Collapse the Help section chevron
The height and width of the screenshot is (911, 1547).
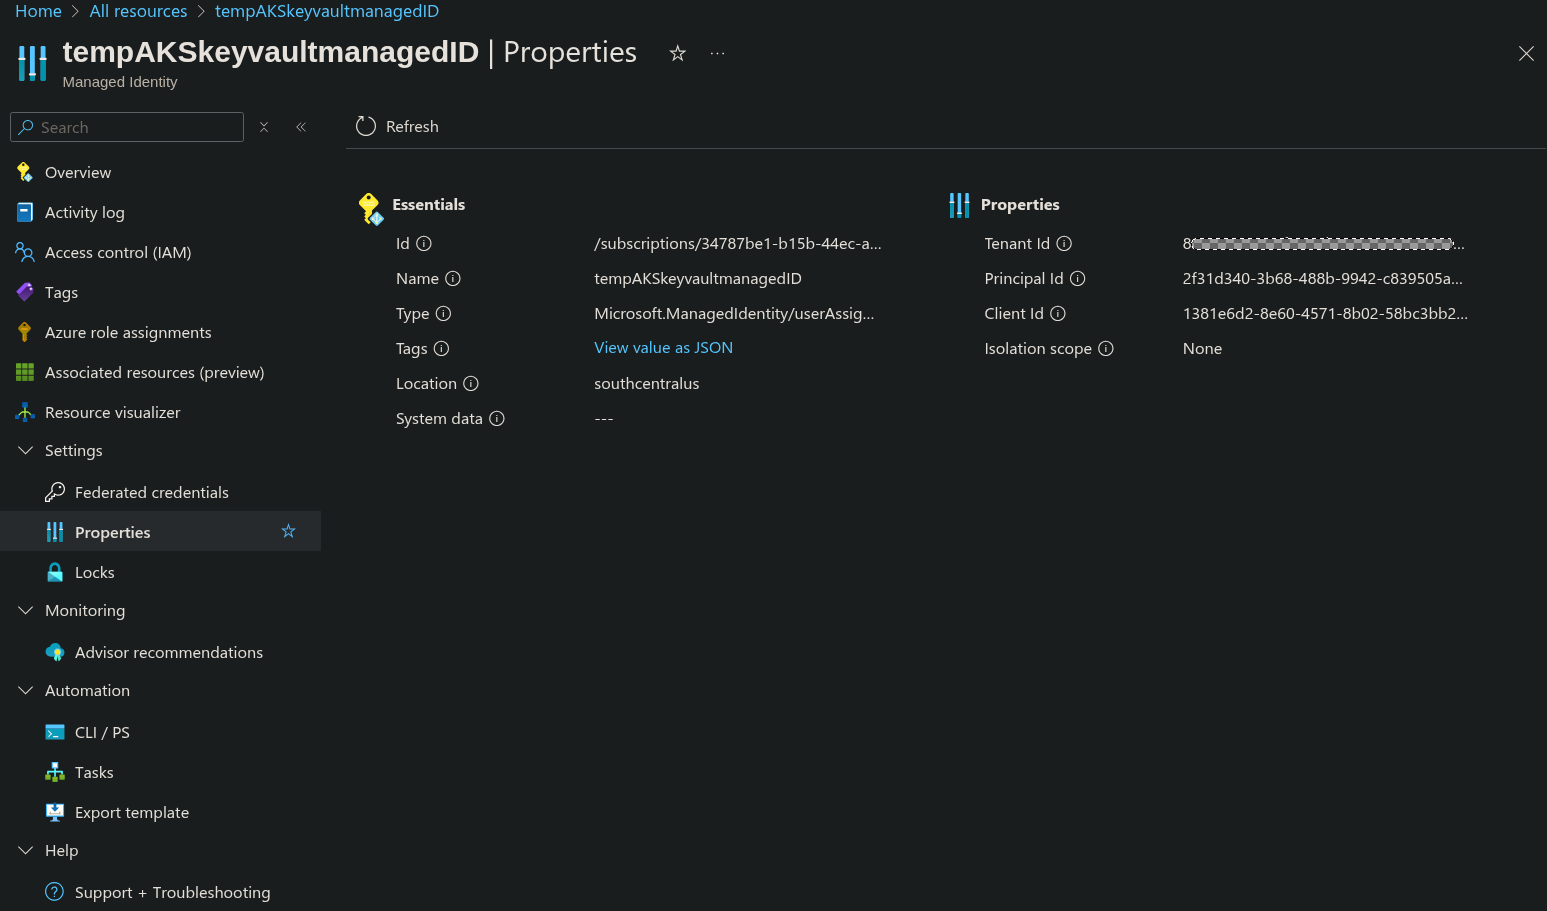pos(26,850)
